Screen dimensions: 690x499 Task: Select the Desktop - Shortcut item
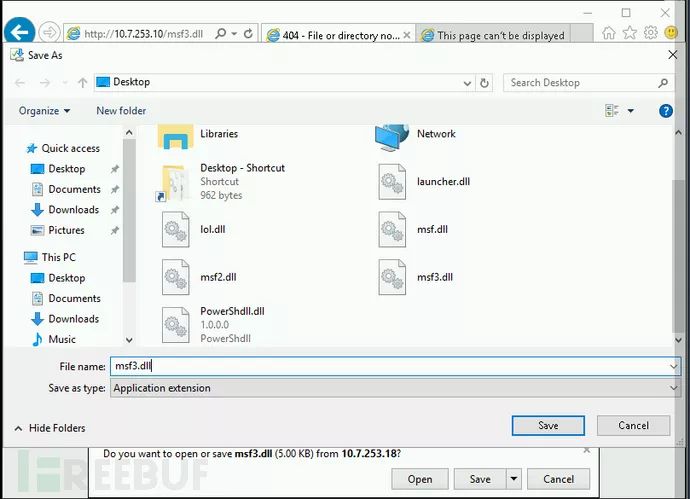point(221,181)
